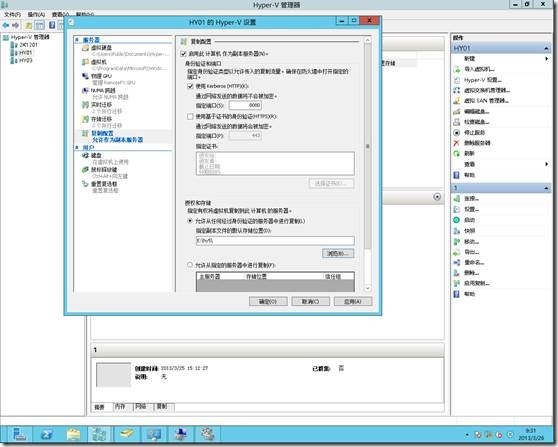Collapse the VM 1 section in Actions pane

tap(546, 188)
